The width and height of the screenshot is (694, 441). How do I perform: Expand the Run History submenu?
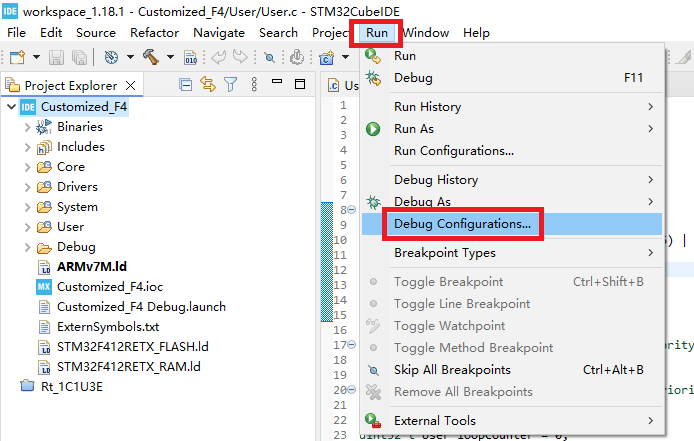(x=650, y=106)
